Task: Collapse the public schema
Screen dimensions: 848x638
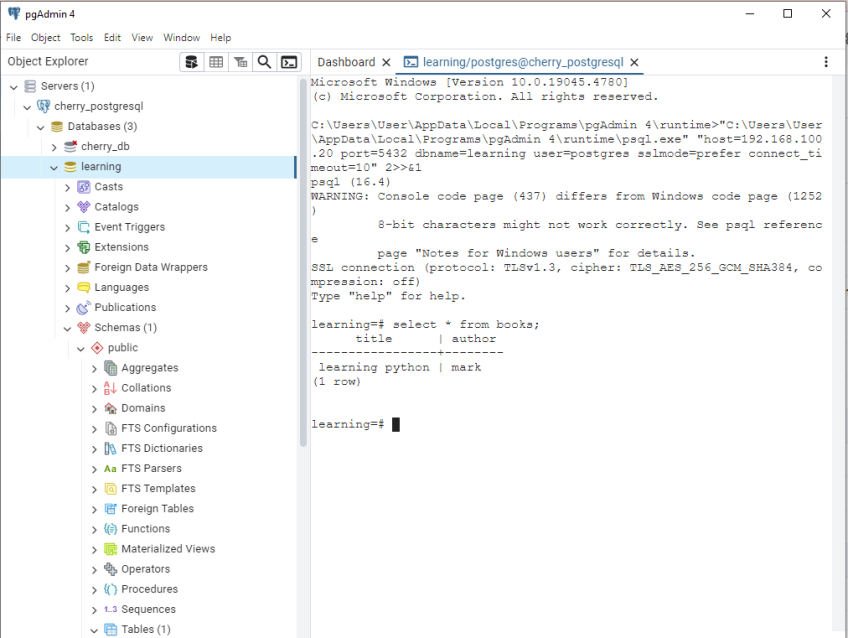Action: 80,347
